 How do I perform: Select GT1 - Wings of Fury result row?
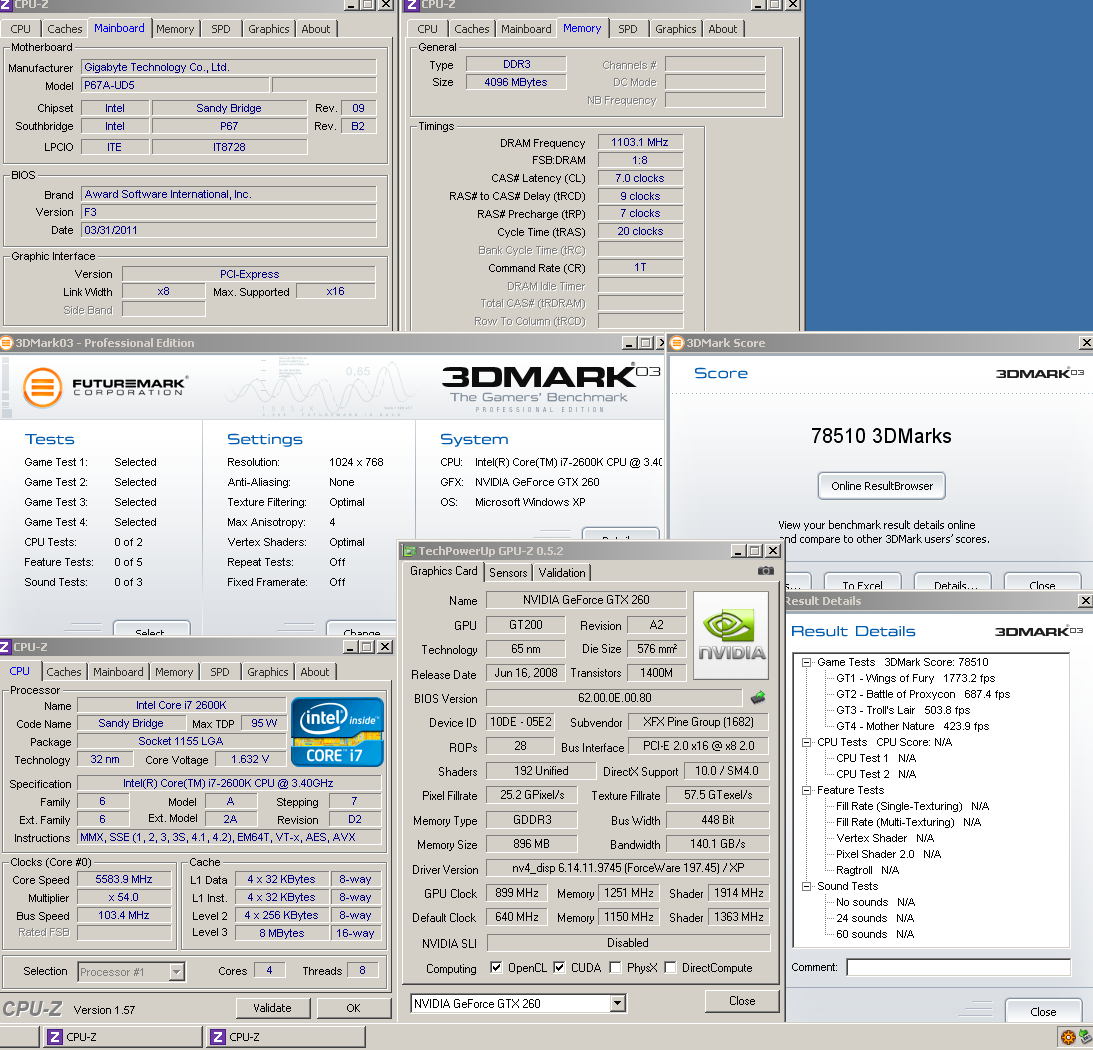(x=915, y=678)
